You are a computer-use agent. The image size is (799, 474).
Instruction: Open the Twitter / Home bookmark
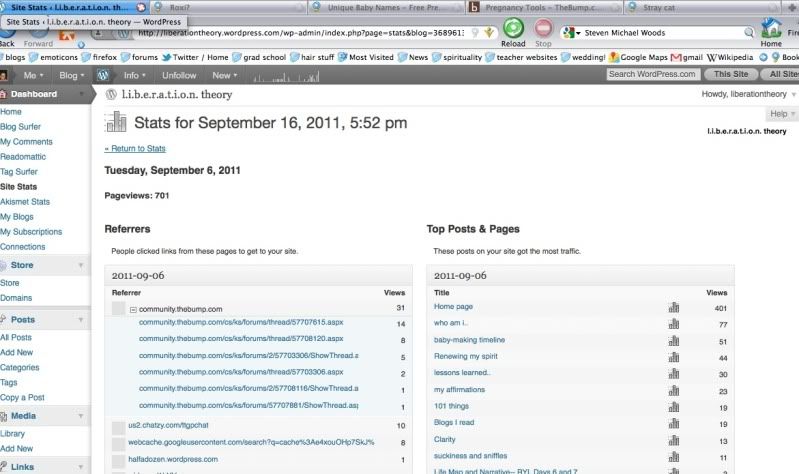[195, 57]
